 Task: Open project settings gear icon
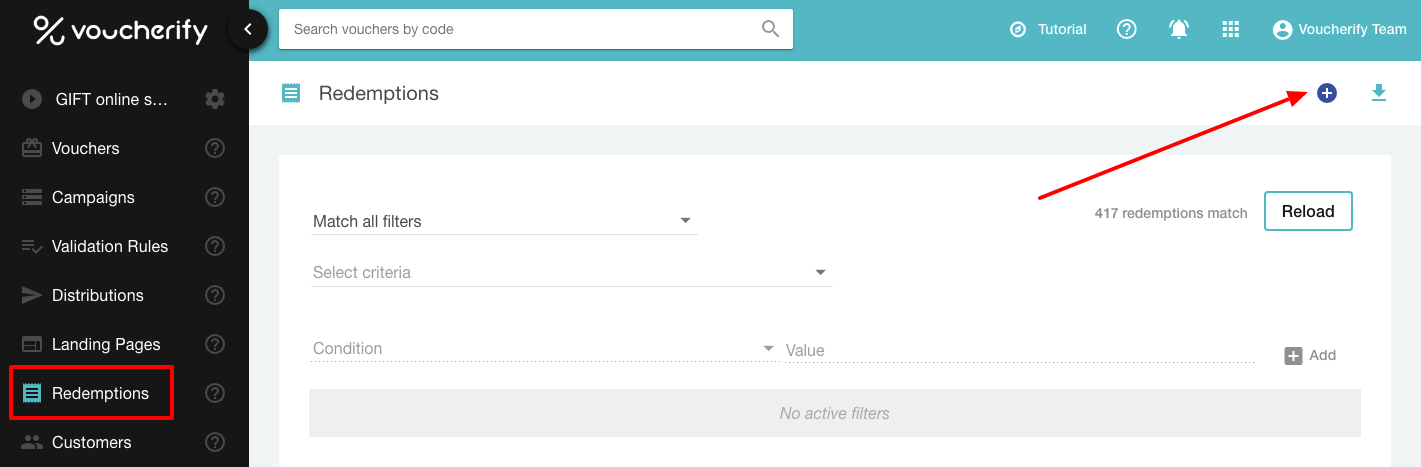215,99
